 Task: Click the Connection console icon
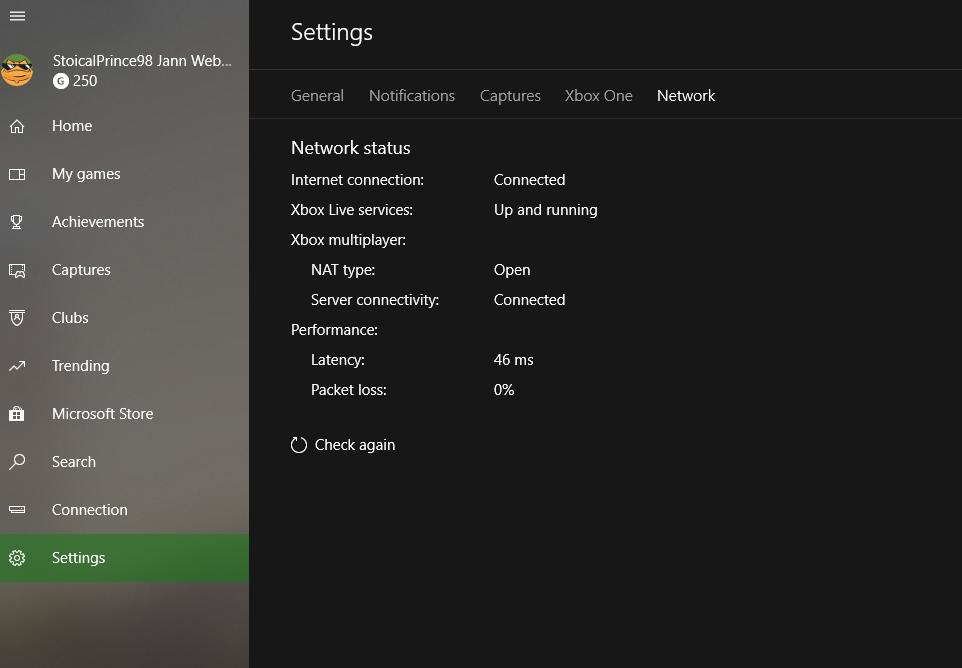click(x=17, y=510)
